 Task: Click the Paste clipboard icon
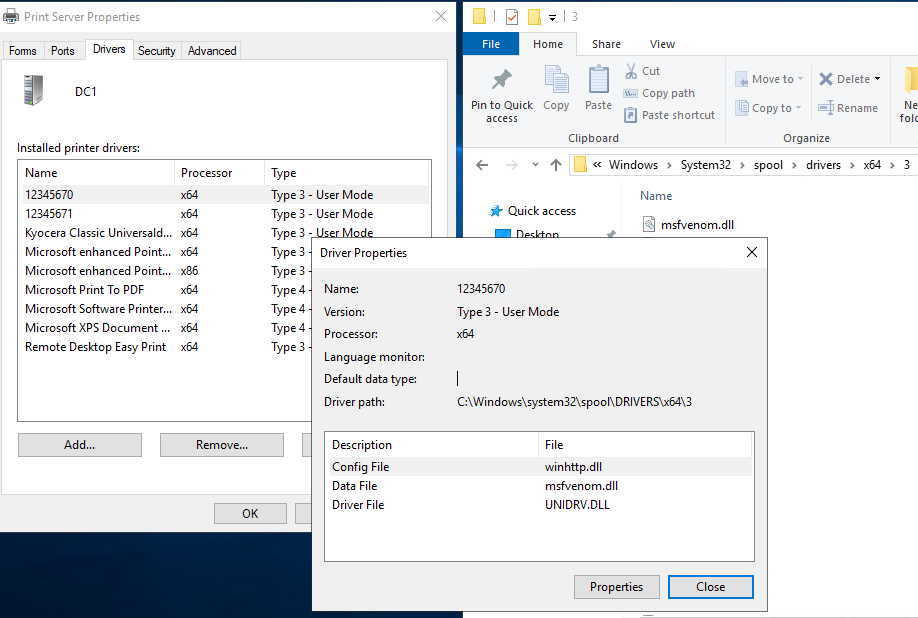coord(598,80)
